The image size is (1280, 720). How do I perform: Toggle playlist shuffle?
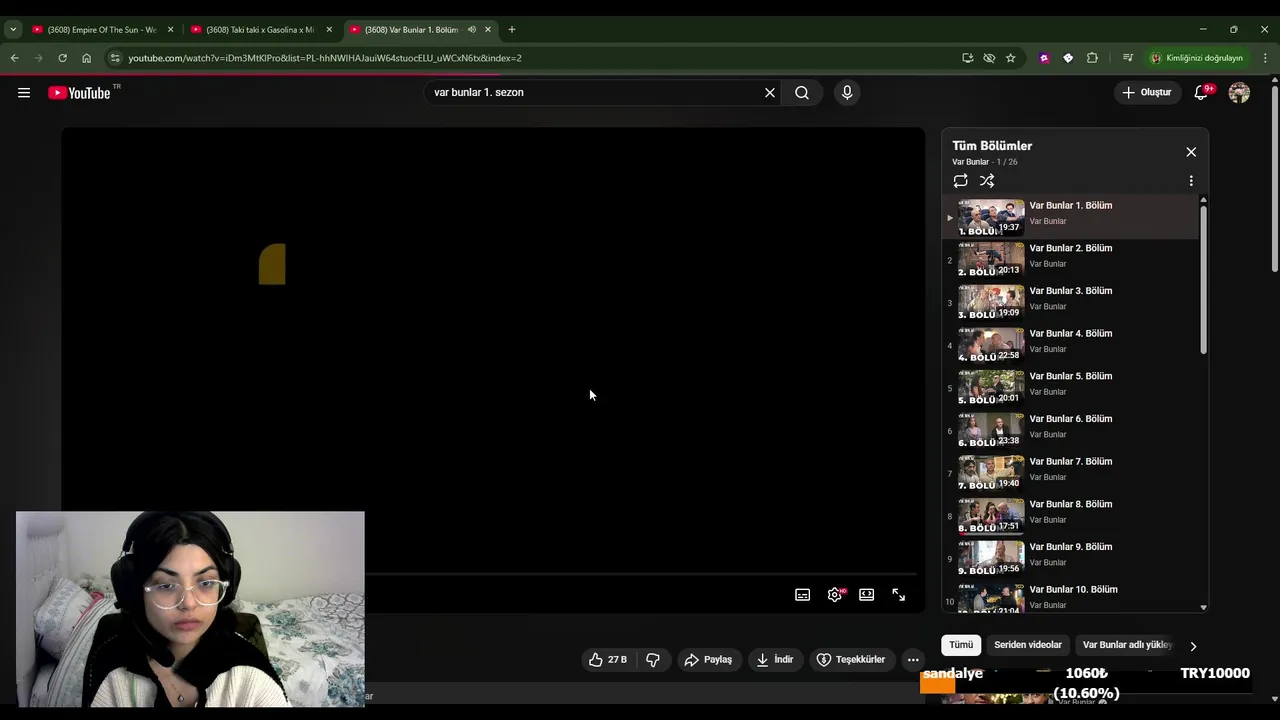pyautogui.click(x=987, y=181)
